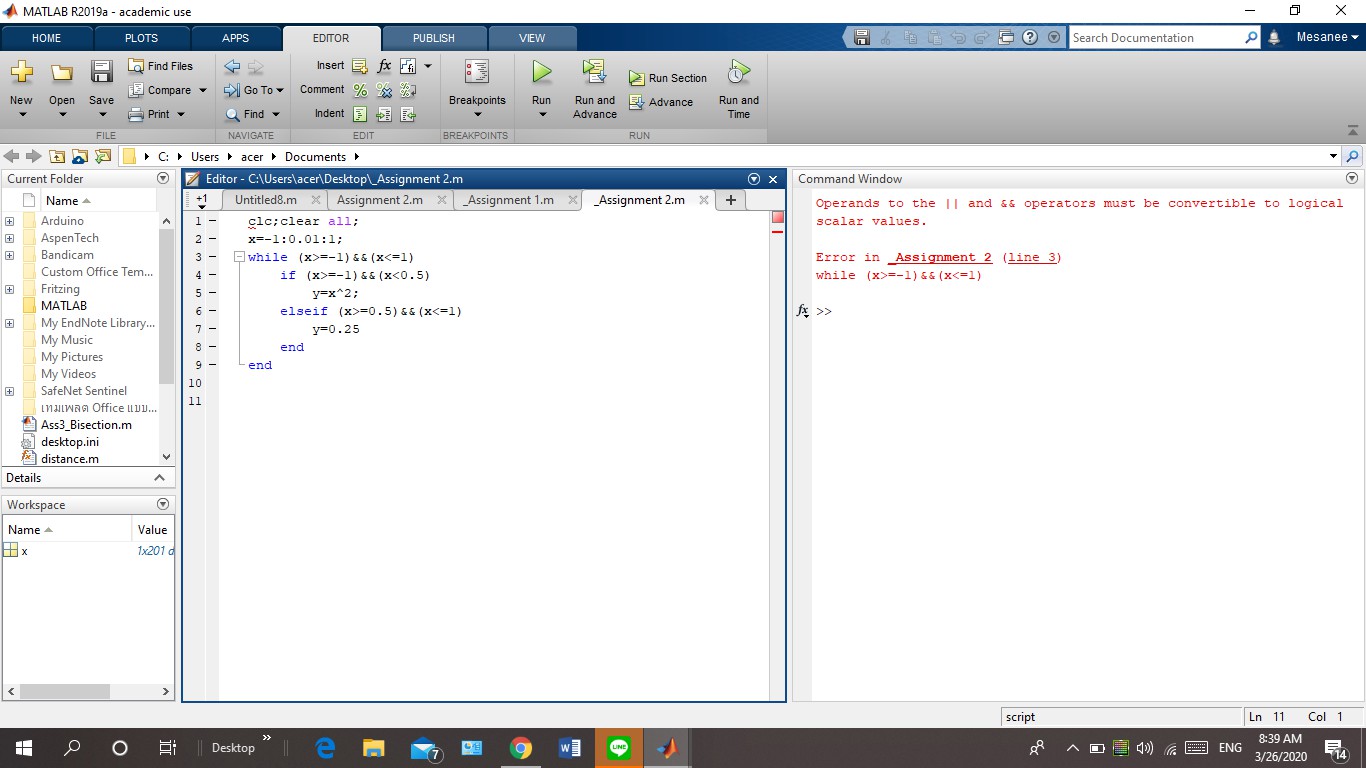Click the Advance button

(660, 102)
